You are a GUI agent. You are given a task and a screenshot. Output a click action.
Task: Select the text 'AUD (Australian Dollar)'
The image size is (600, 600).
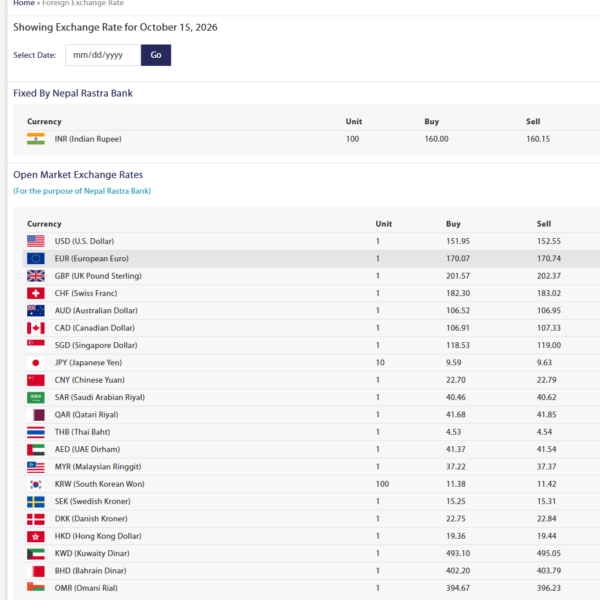tap(96, 310)
